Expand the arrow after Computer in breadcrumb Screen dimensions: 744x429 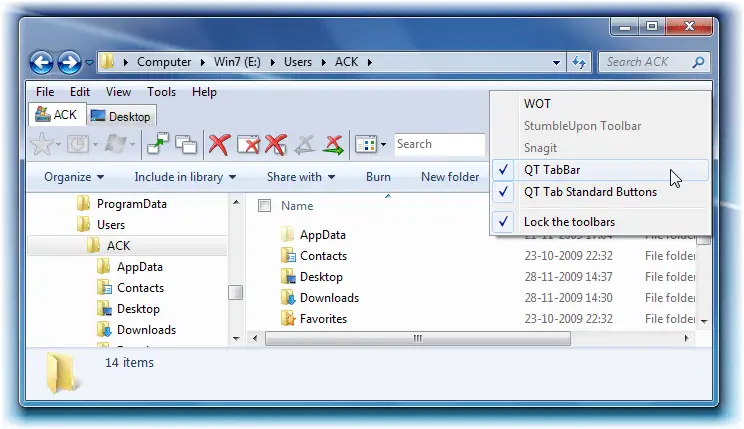click(x=203, y=62)
